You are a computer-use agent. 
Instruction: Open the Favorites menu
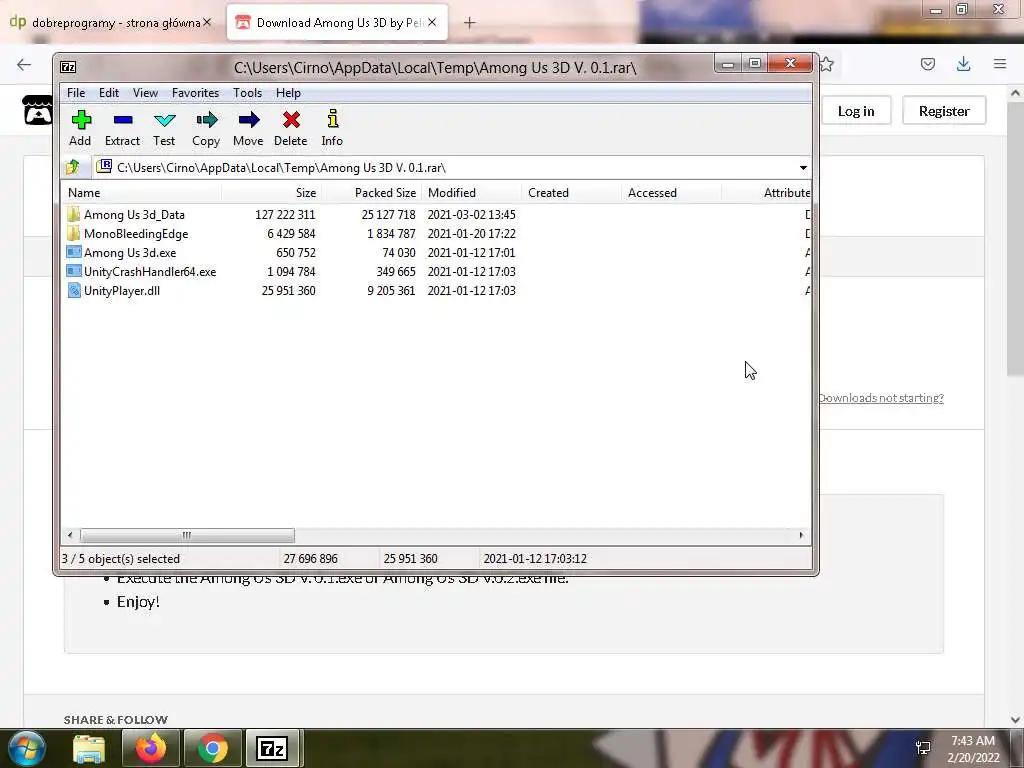[195, 93]
